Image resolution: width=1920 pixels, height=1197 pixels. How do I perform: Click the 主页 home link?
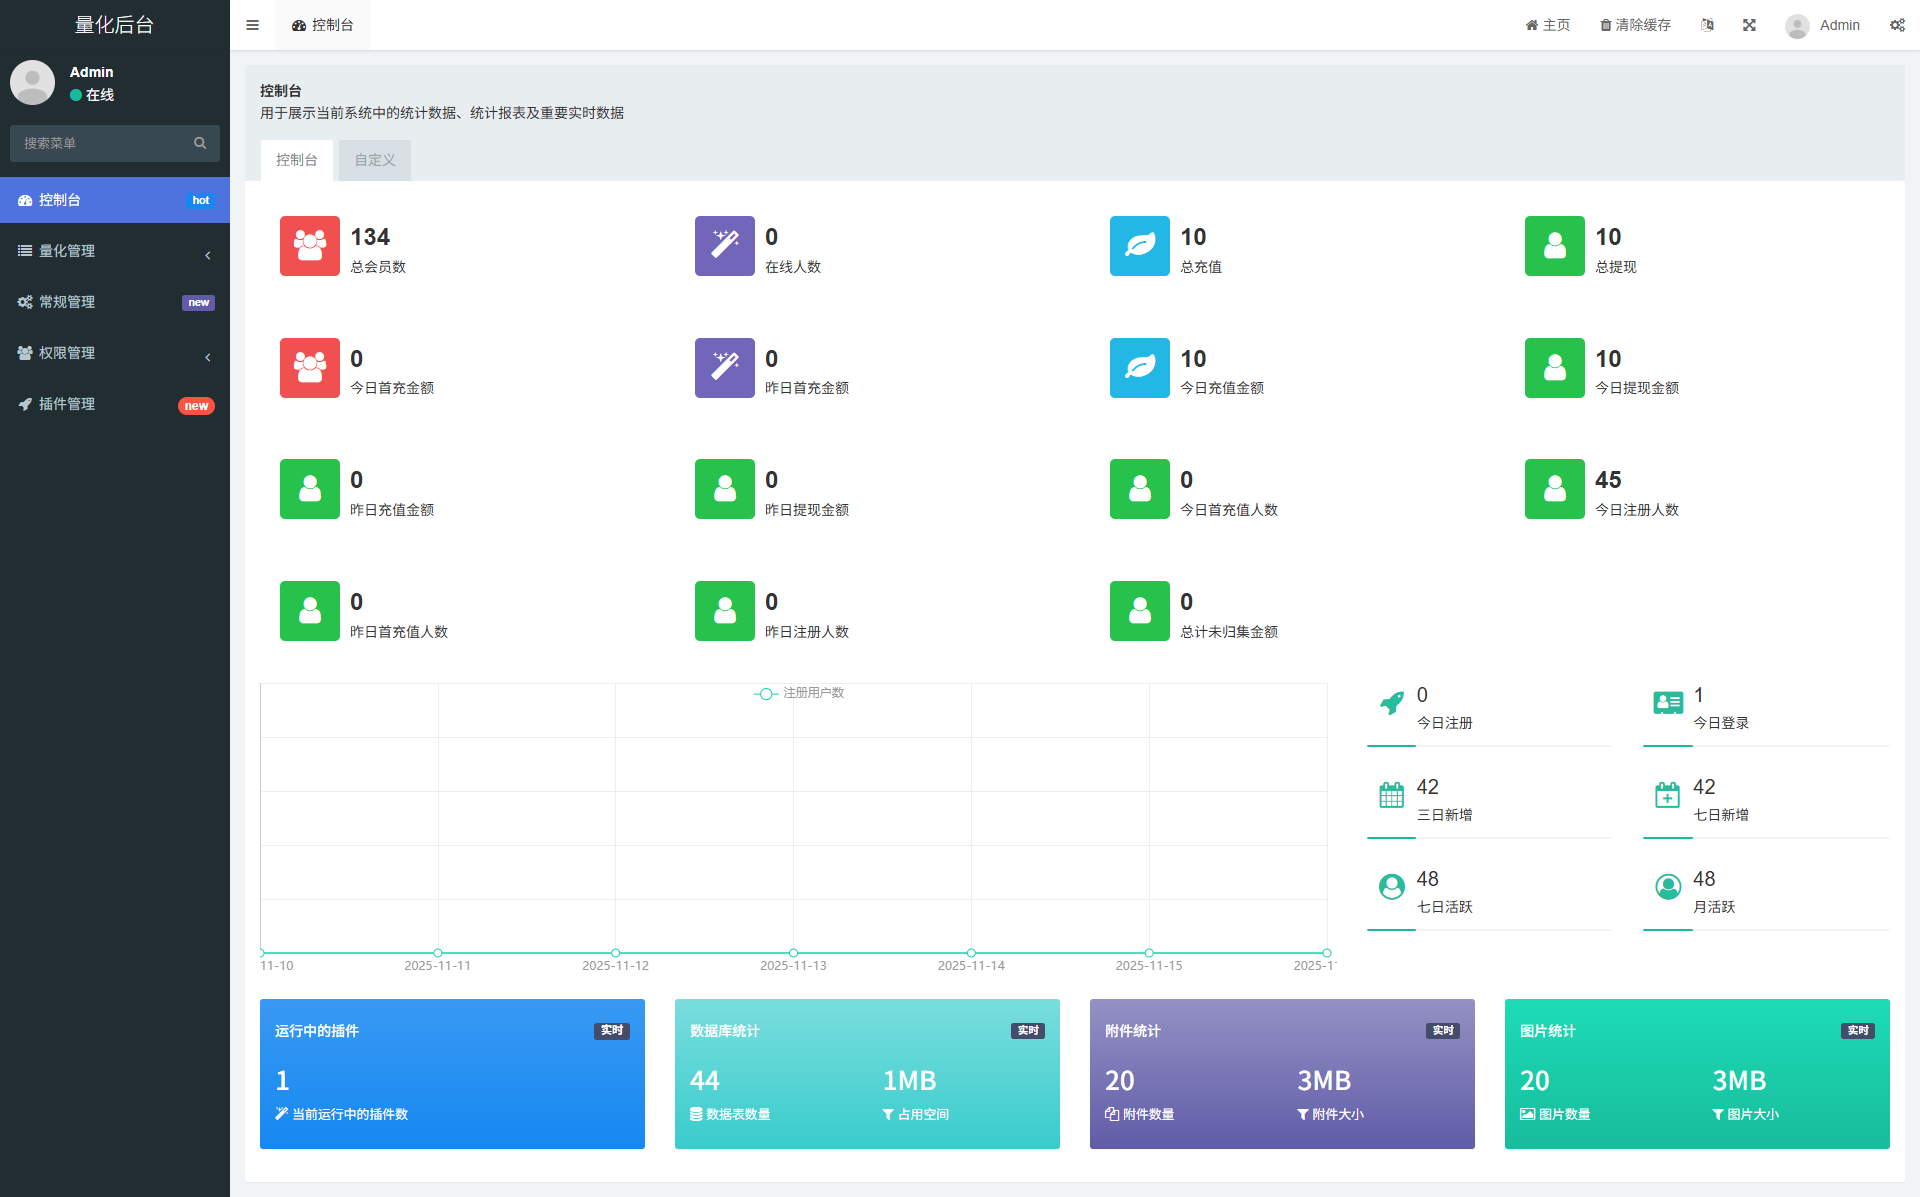(1548, 25)
